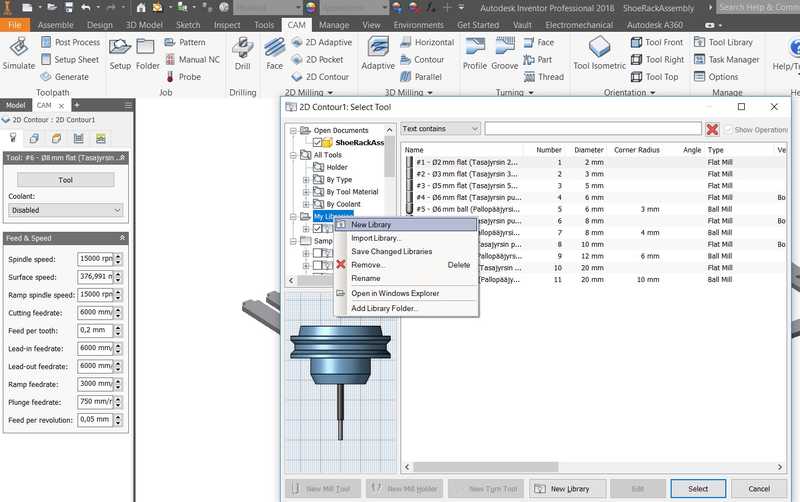
Task: Choose the Pattern tool
Action: click(x=185, y=42)
